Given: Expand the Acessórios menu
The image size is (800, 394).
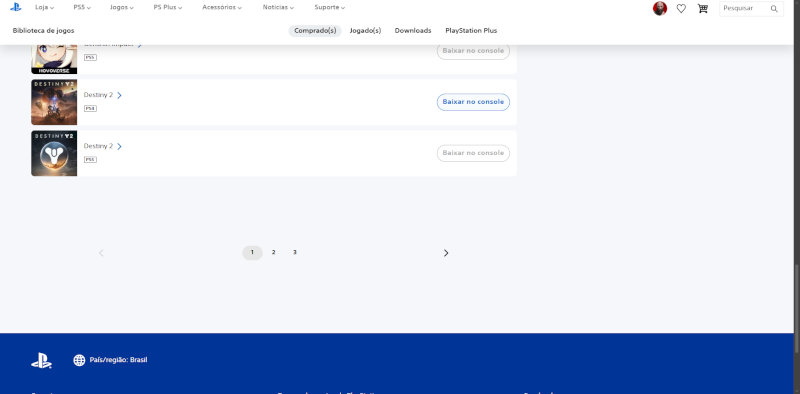Looking at the screenshot, I should pyautogui.click(x=222, y=8).
